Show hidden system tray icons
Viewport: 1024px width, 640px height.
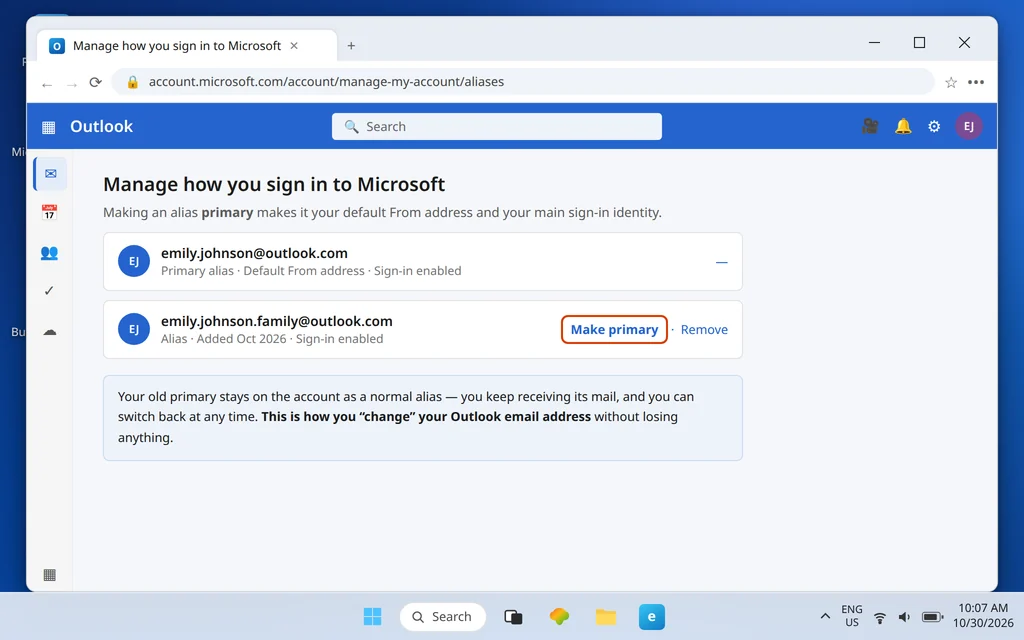[825, 616]
